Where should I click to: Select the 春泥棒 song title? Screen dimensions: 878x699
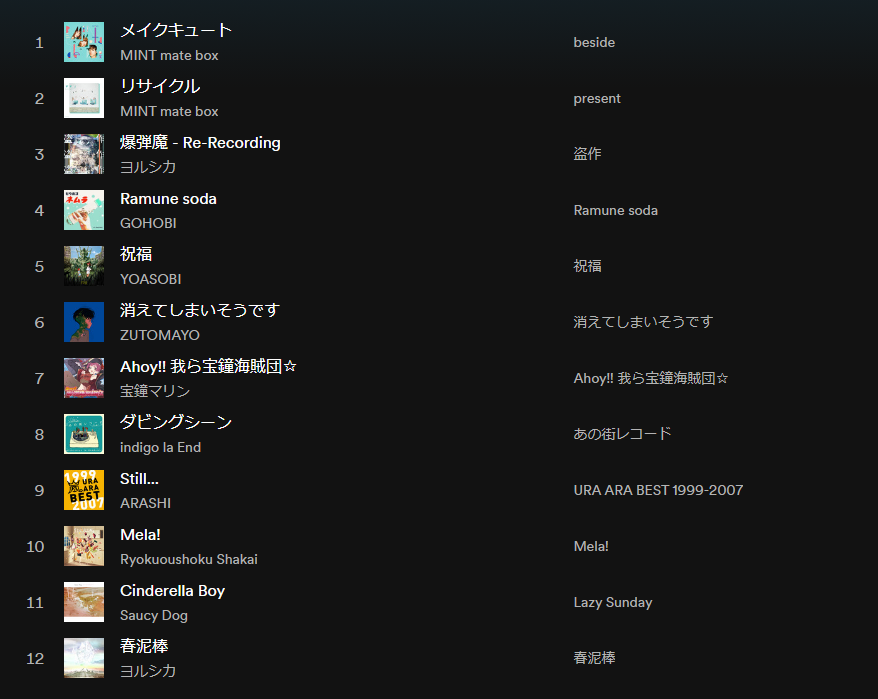pos(144,646)
